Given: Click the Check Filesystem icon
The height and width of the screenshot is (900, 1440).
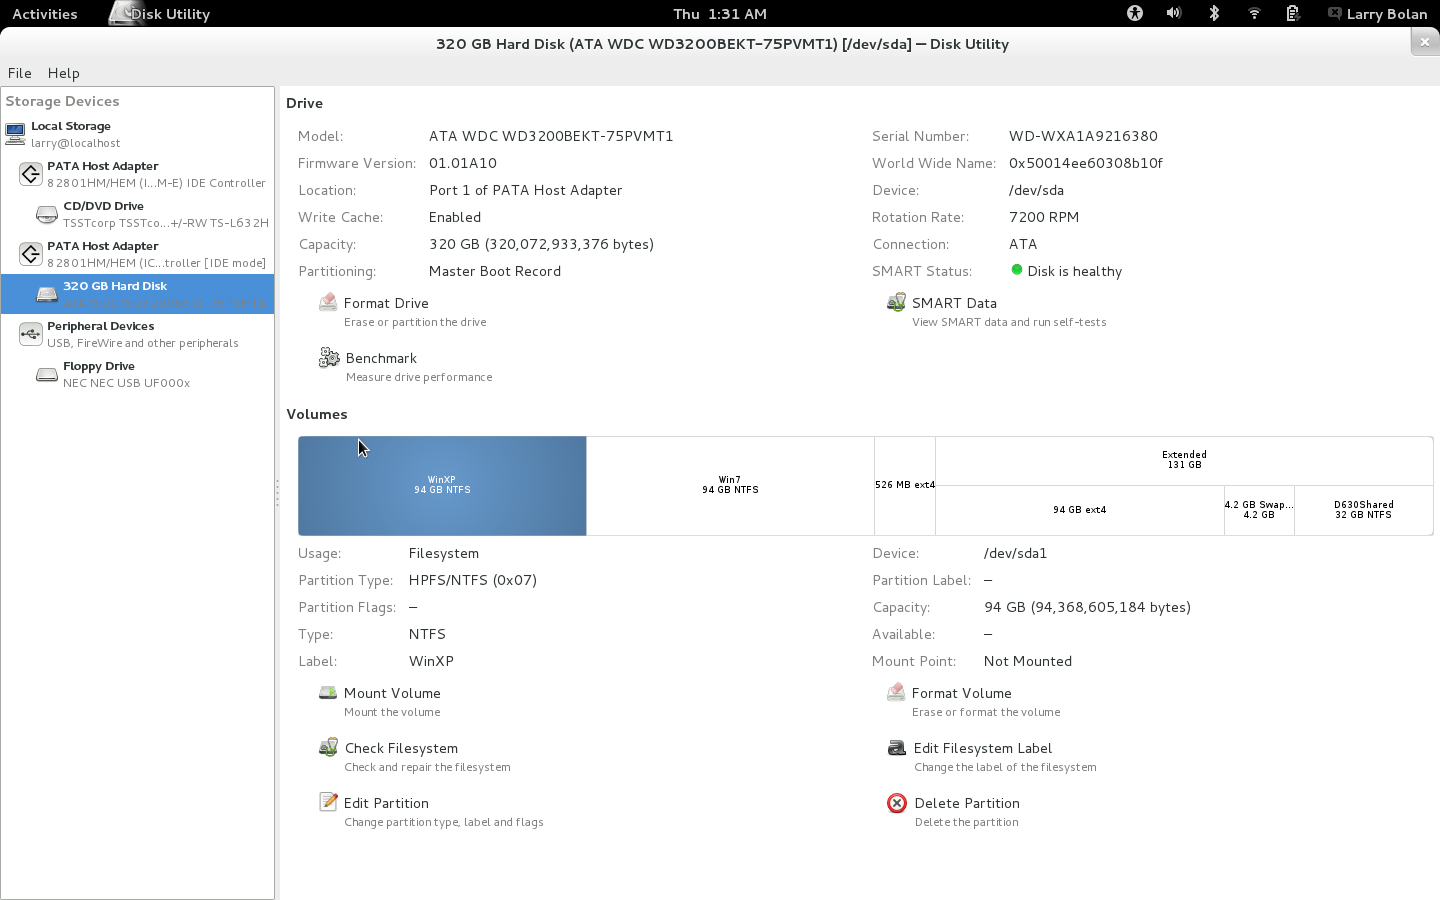Looking at the screenshot, I should tap(328, 747).
